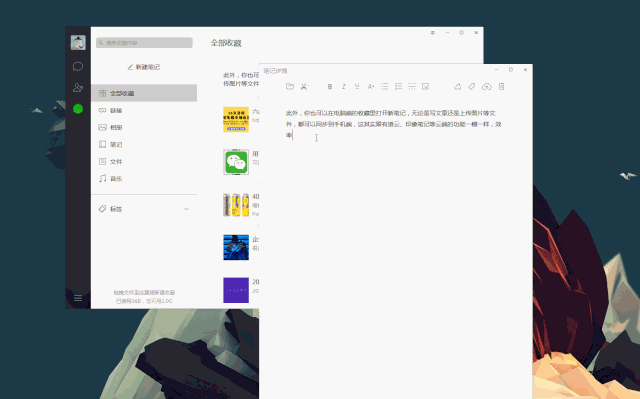Open the font size A option

pos(371,86)
